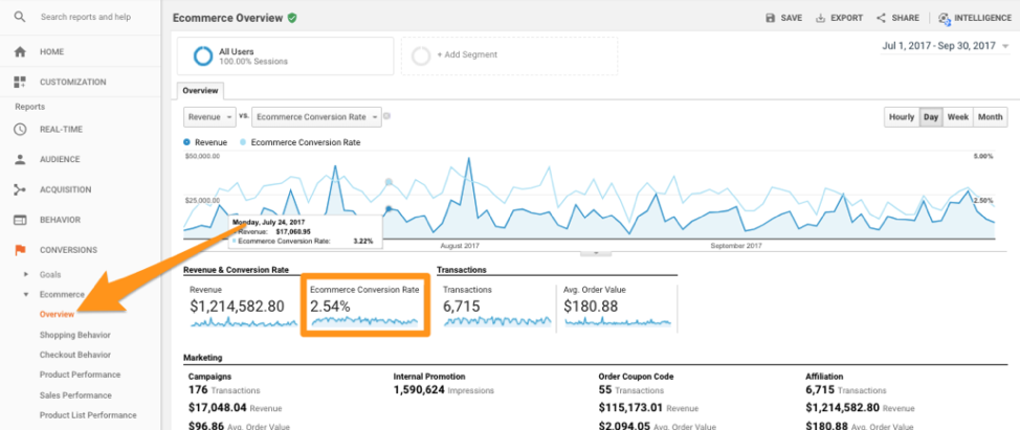Click Add Segment box
This screenshot has height=430, width=1020.
pyautogui.click(x=509, y=56)
